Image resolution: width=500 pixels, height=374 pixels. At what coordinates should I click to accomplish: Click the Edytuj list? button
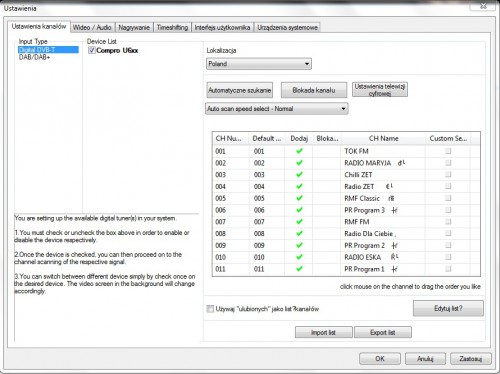click(x=448, y=308)
